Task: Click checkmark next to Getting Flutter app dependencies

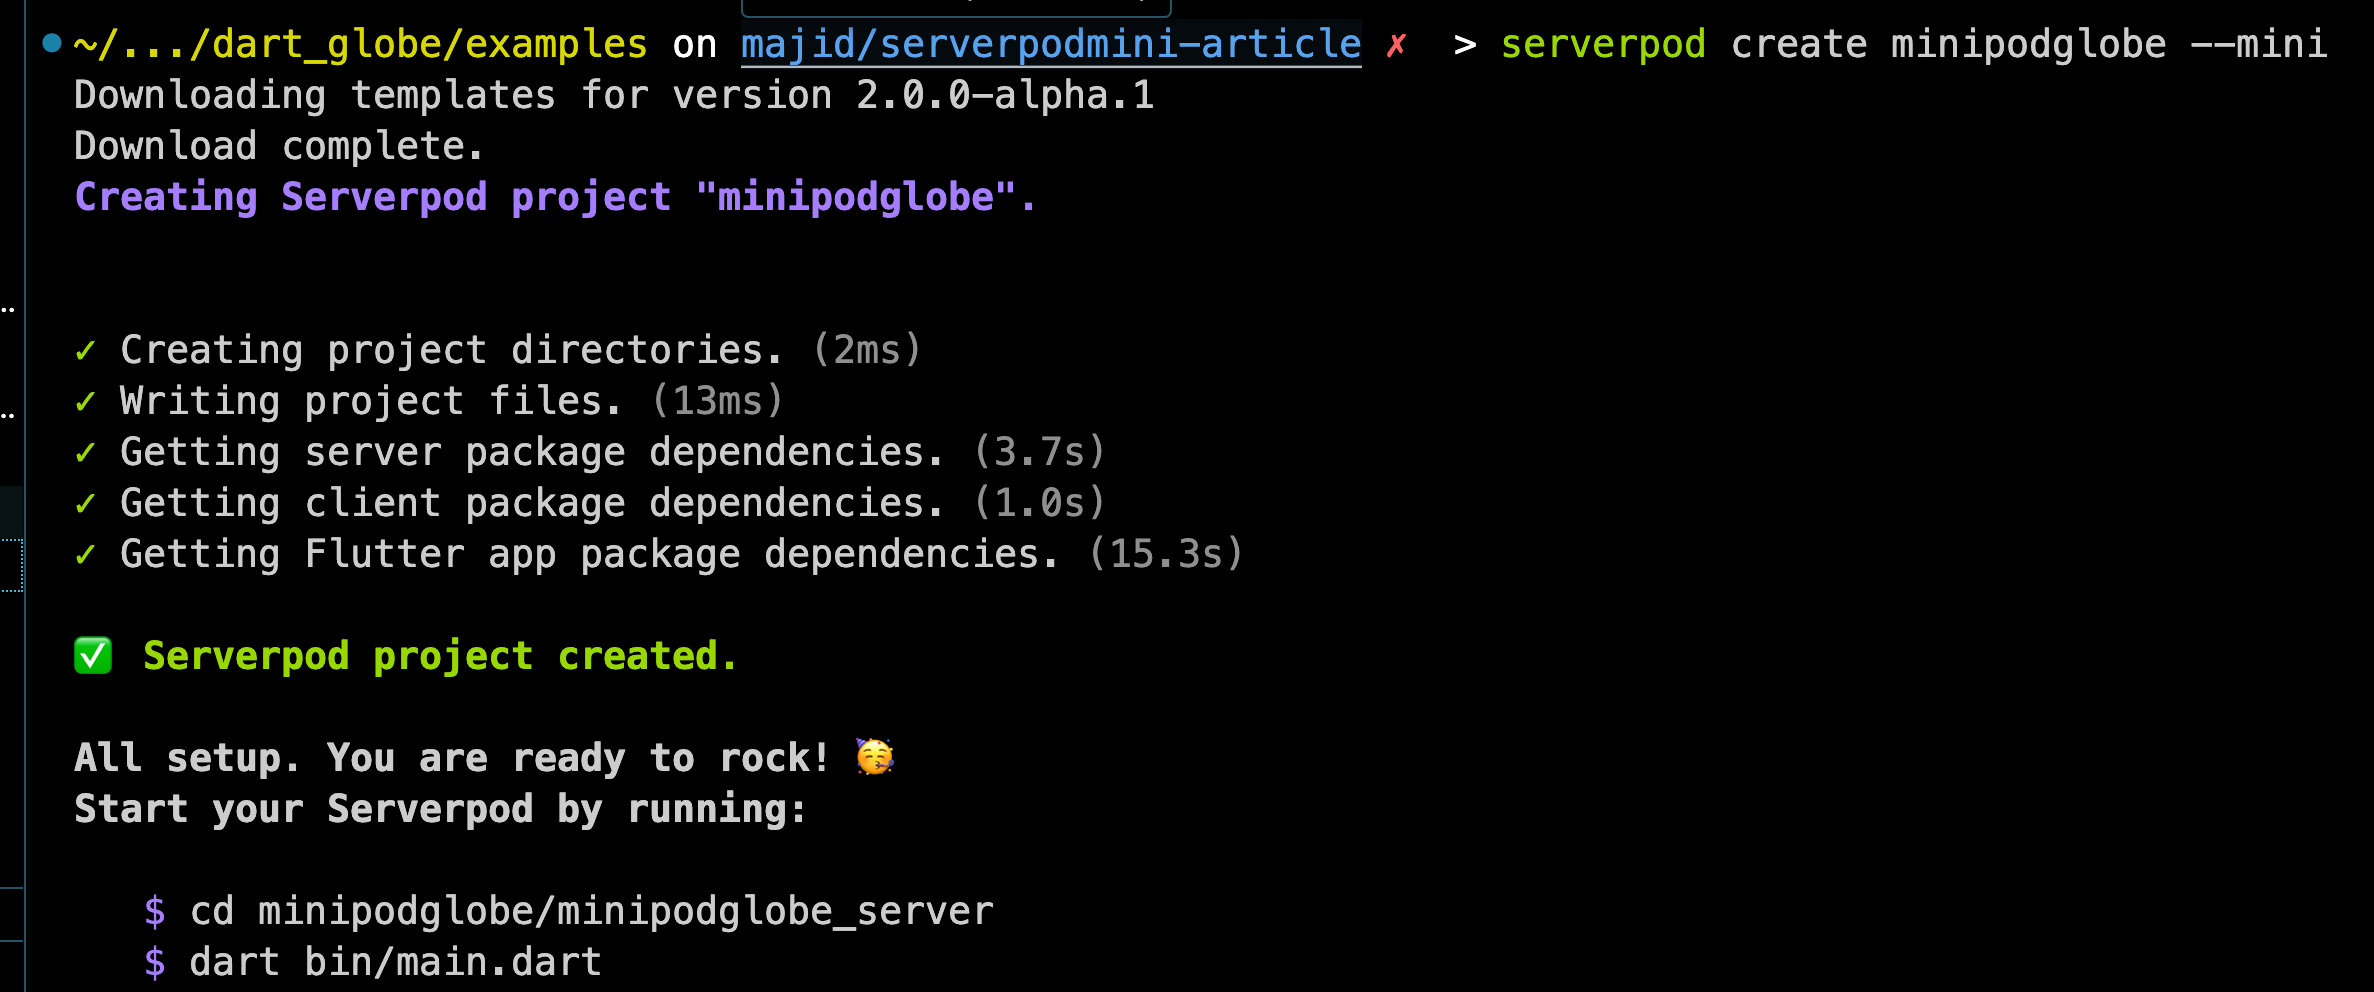Action: pyautogui.click(x=86, y=555)
